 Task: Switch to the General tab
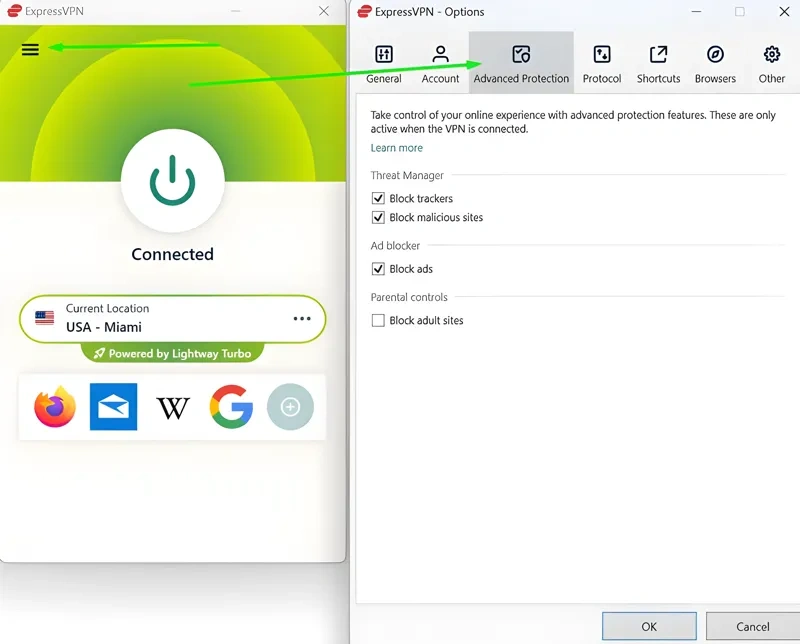[384, 64]
